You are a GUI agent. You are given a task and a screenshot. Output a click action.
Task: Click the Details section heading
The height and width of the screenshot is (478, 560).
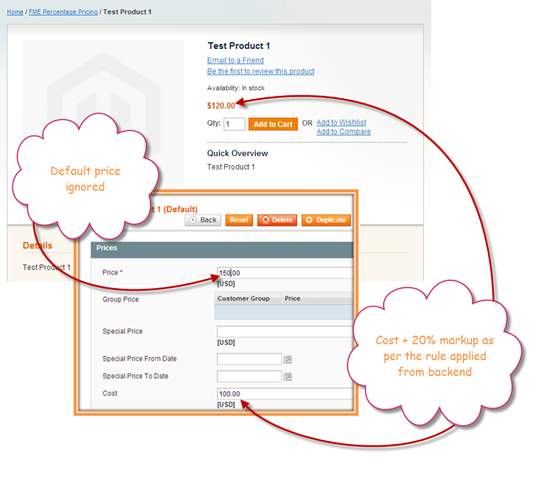click(x=37, y=246)
